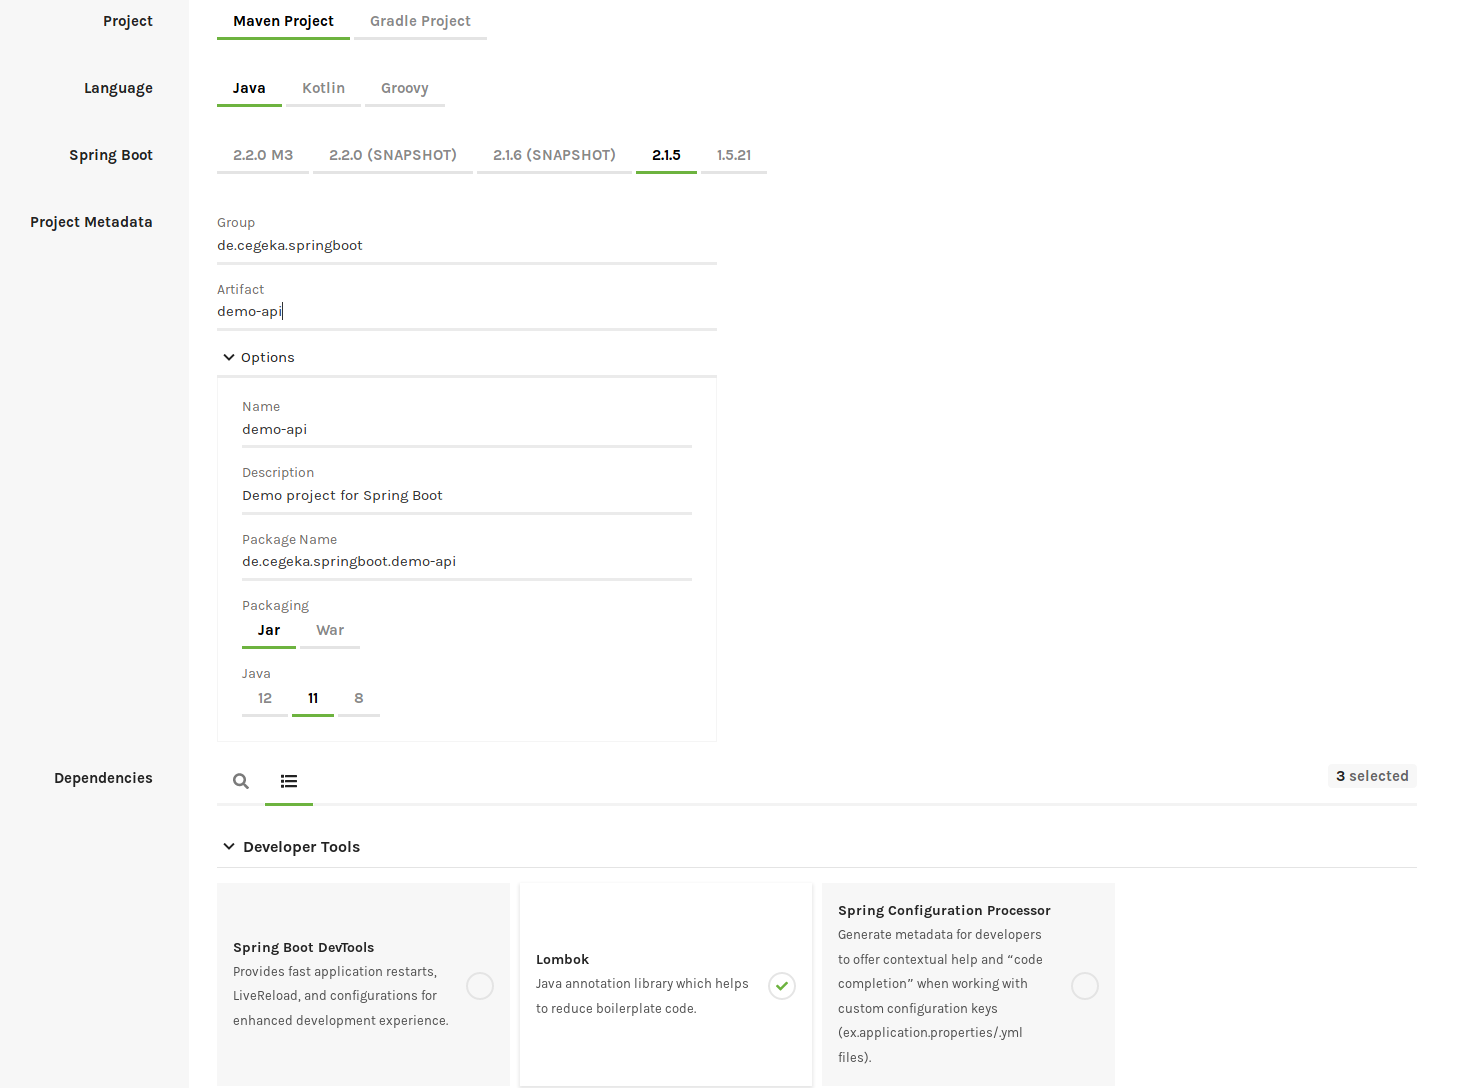Select Java version 11
Screen dimensions: 1478x1088
(x=313, y=698)
